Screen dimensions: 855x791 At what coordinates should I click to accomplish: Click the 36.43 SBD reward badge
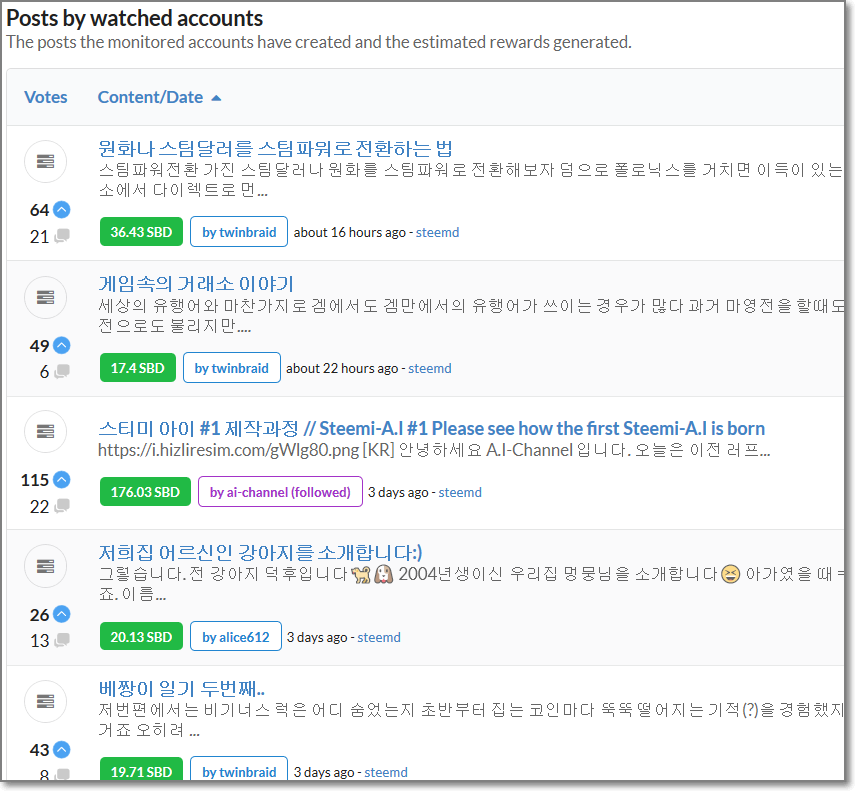coord(141,232)
